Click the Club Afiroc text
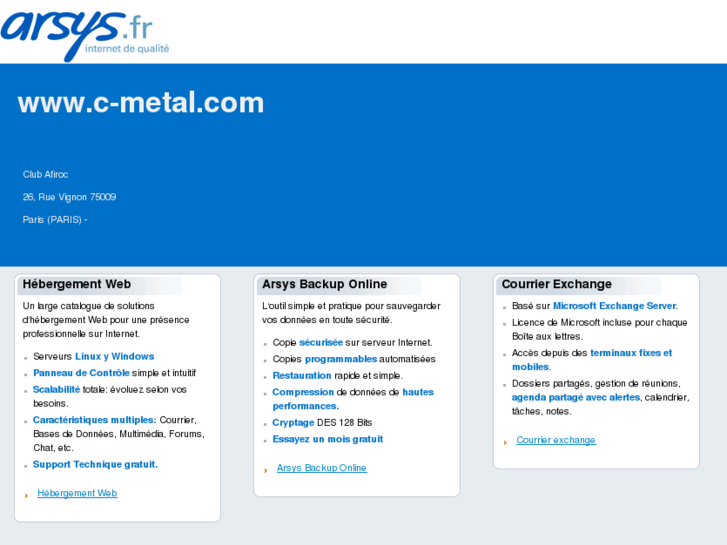This screenshot has height=545, width=727. (x=45, y=174)
